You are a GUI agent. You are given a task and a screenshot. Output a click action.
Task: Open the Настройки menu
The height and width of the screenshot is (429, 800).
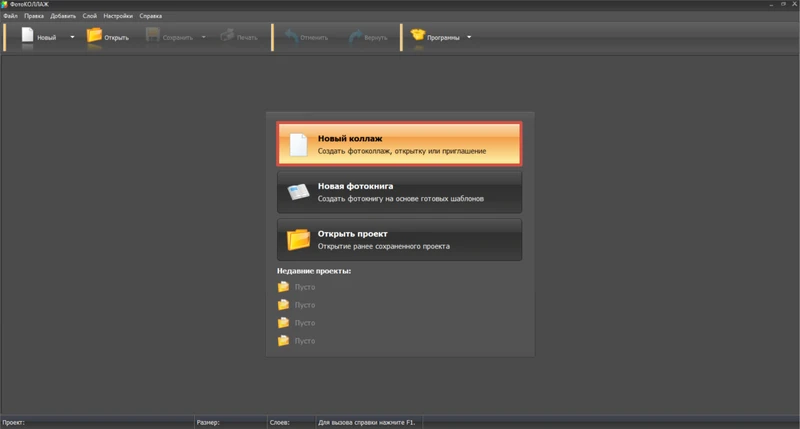pos(118,16)
